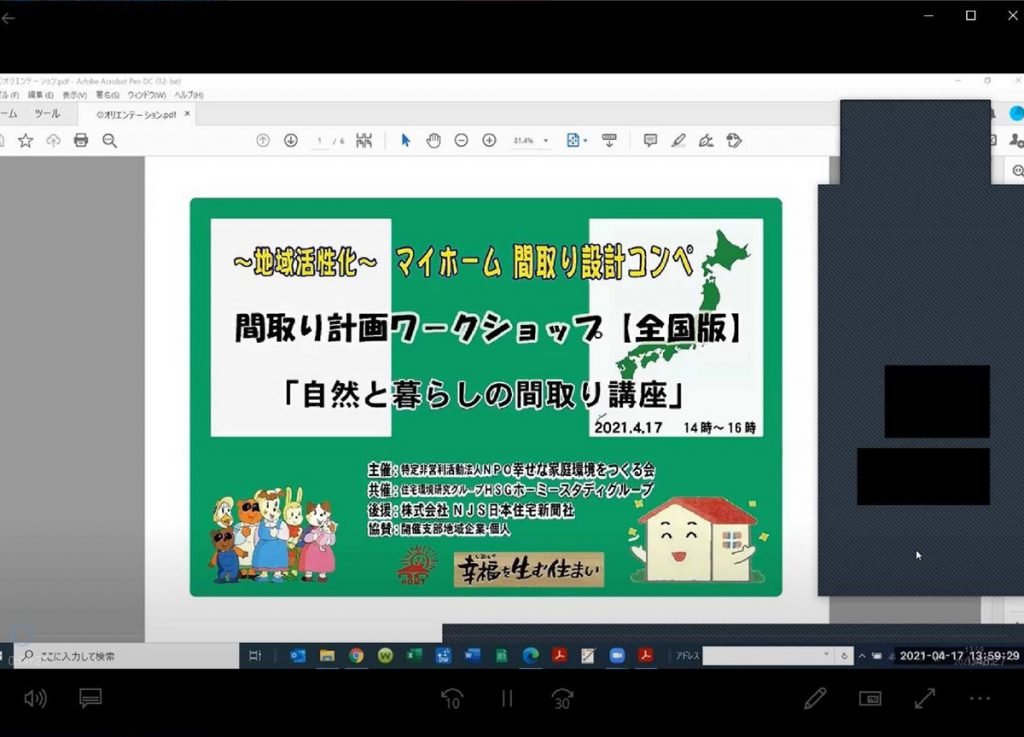Bookmark the PDF with the star icon
This screenshot has height=737, width=1024.
click(x=25, y=140)
